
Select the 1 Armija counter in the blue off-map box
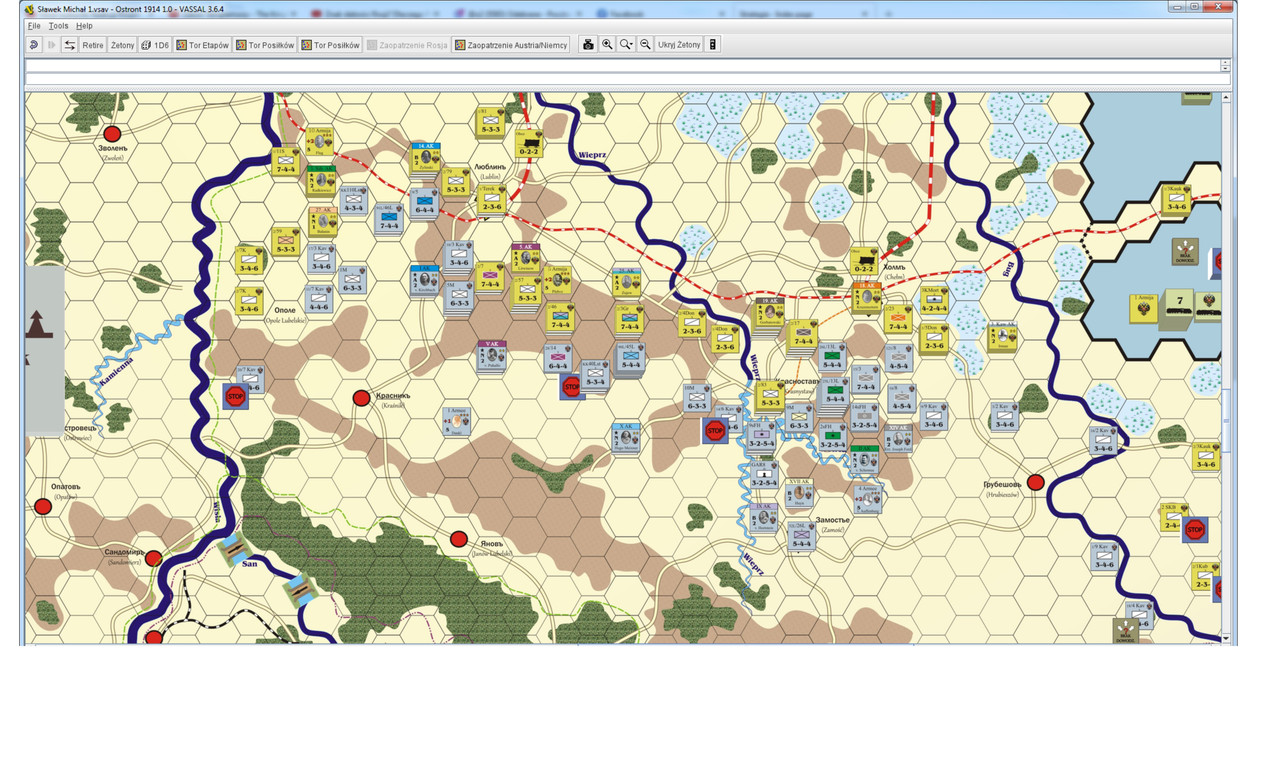tap(1144, 308)
